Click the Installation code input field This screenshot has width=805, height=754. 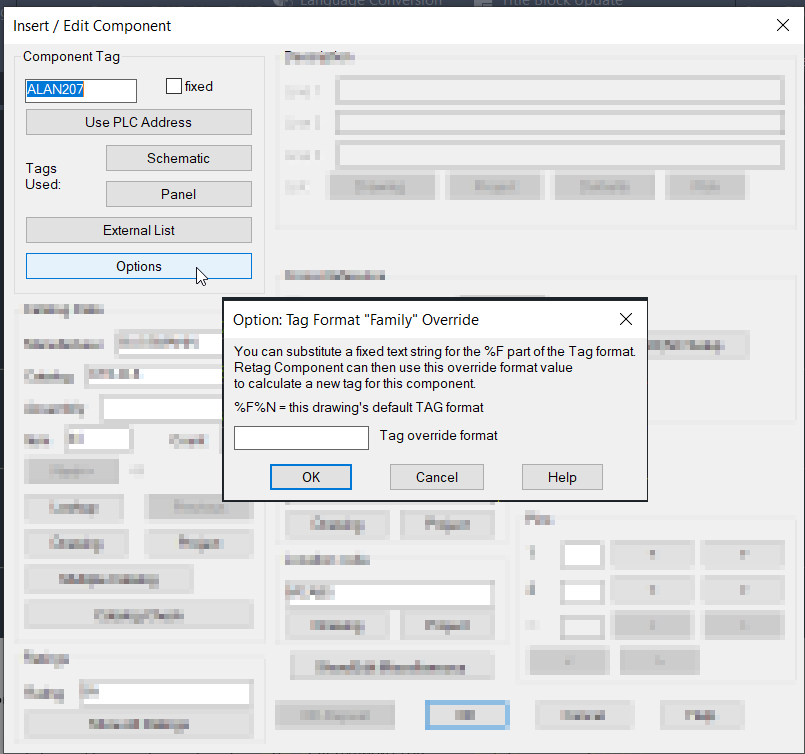coord(389,594)
